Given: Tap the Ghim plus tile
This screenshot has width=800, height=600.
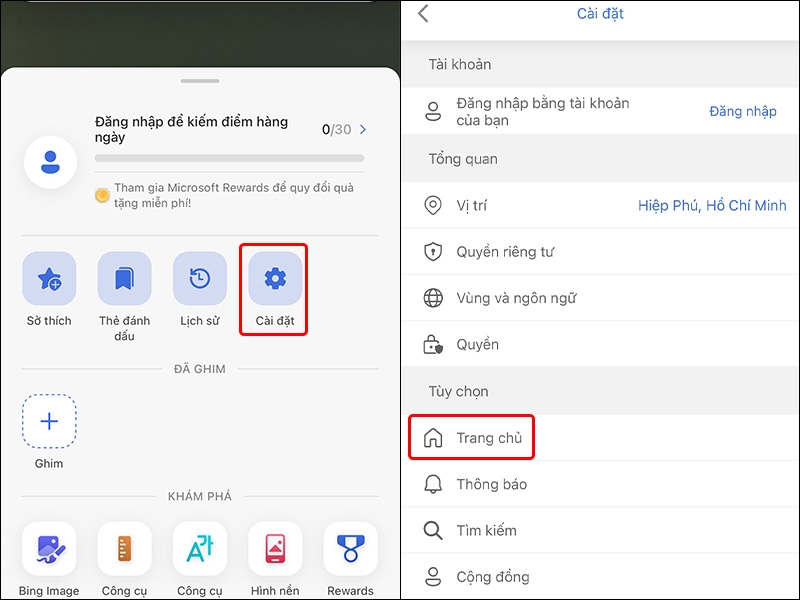Looking at the screenshot, I should (x=49, y=421).
